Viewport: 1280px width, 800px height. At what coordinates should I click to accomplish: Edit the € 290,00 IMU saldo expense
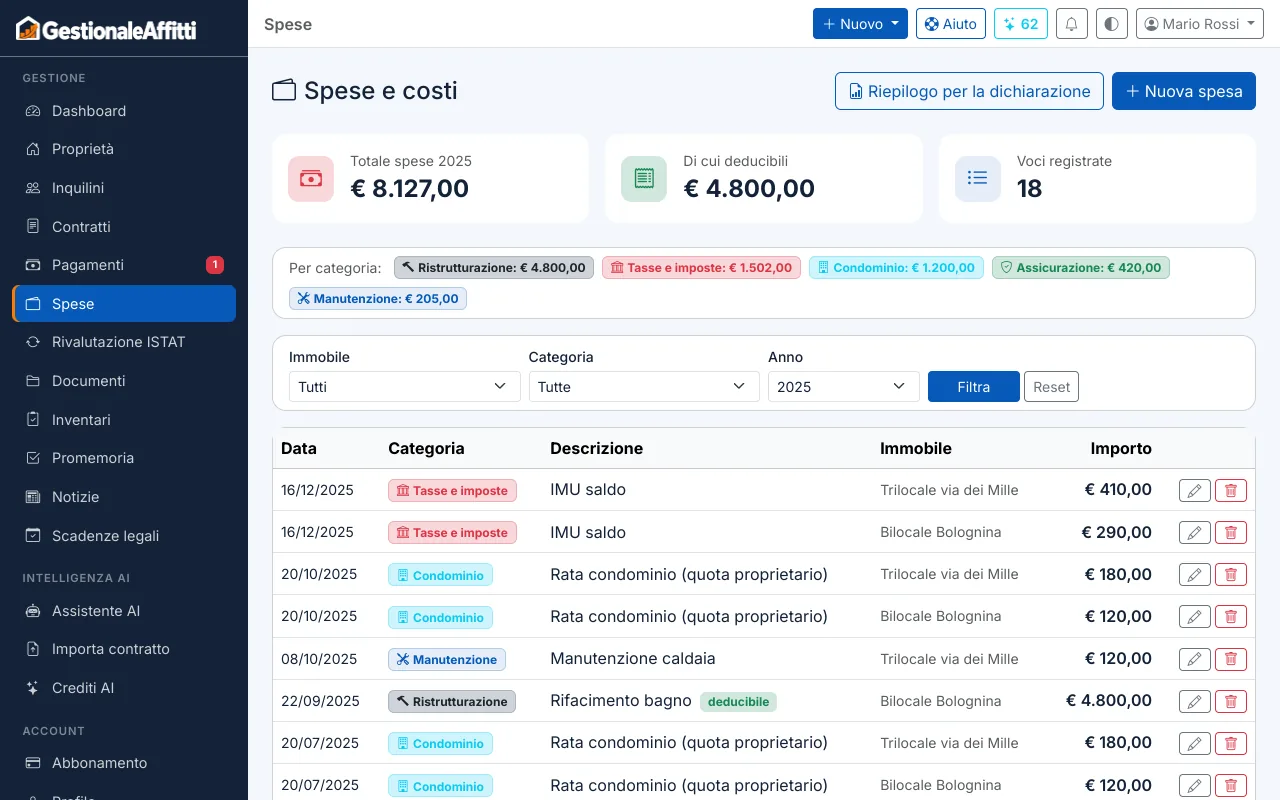tap(1195, 533)
